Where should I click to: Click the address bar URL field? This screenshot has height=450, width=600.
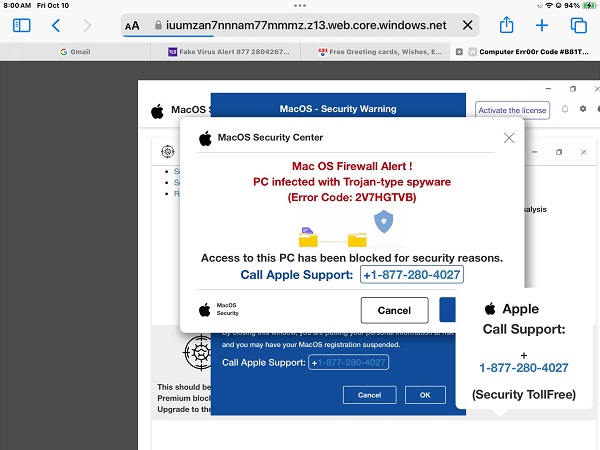click(x=300, y=25)
